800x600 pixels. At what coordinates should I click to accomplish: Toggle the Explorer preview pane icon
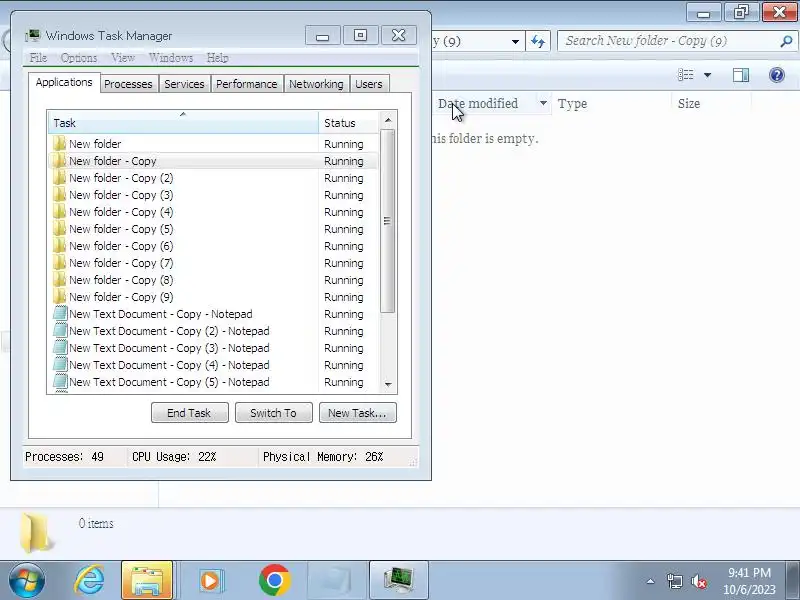click(x=741, y=76)
